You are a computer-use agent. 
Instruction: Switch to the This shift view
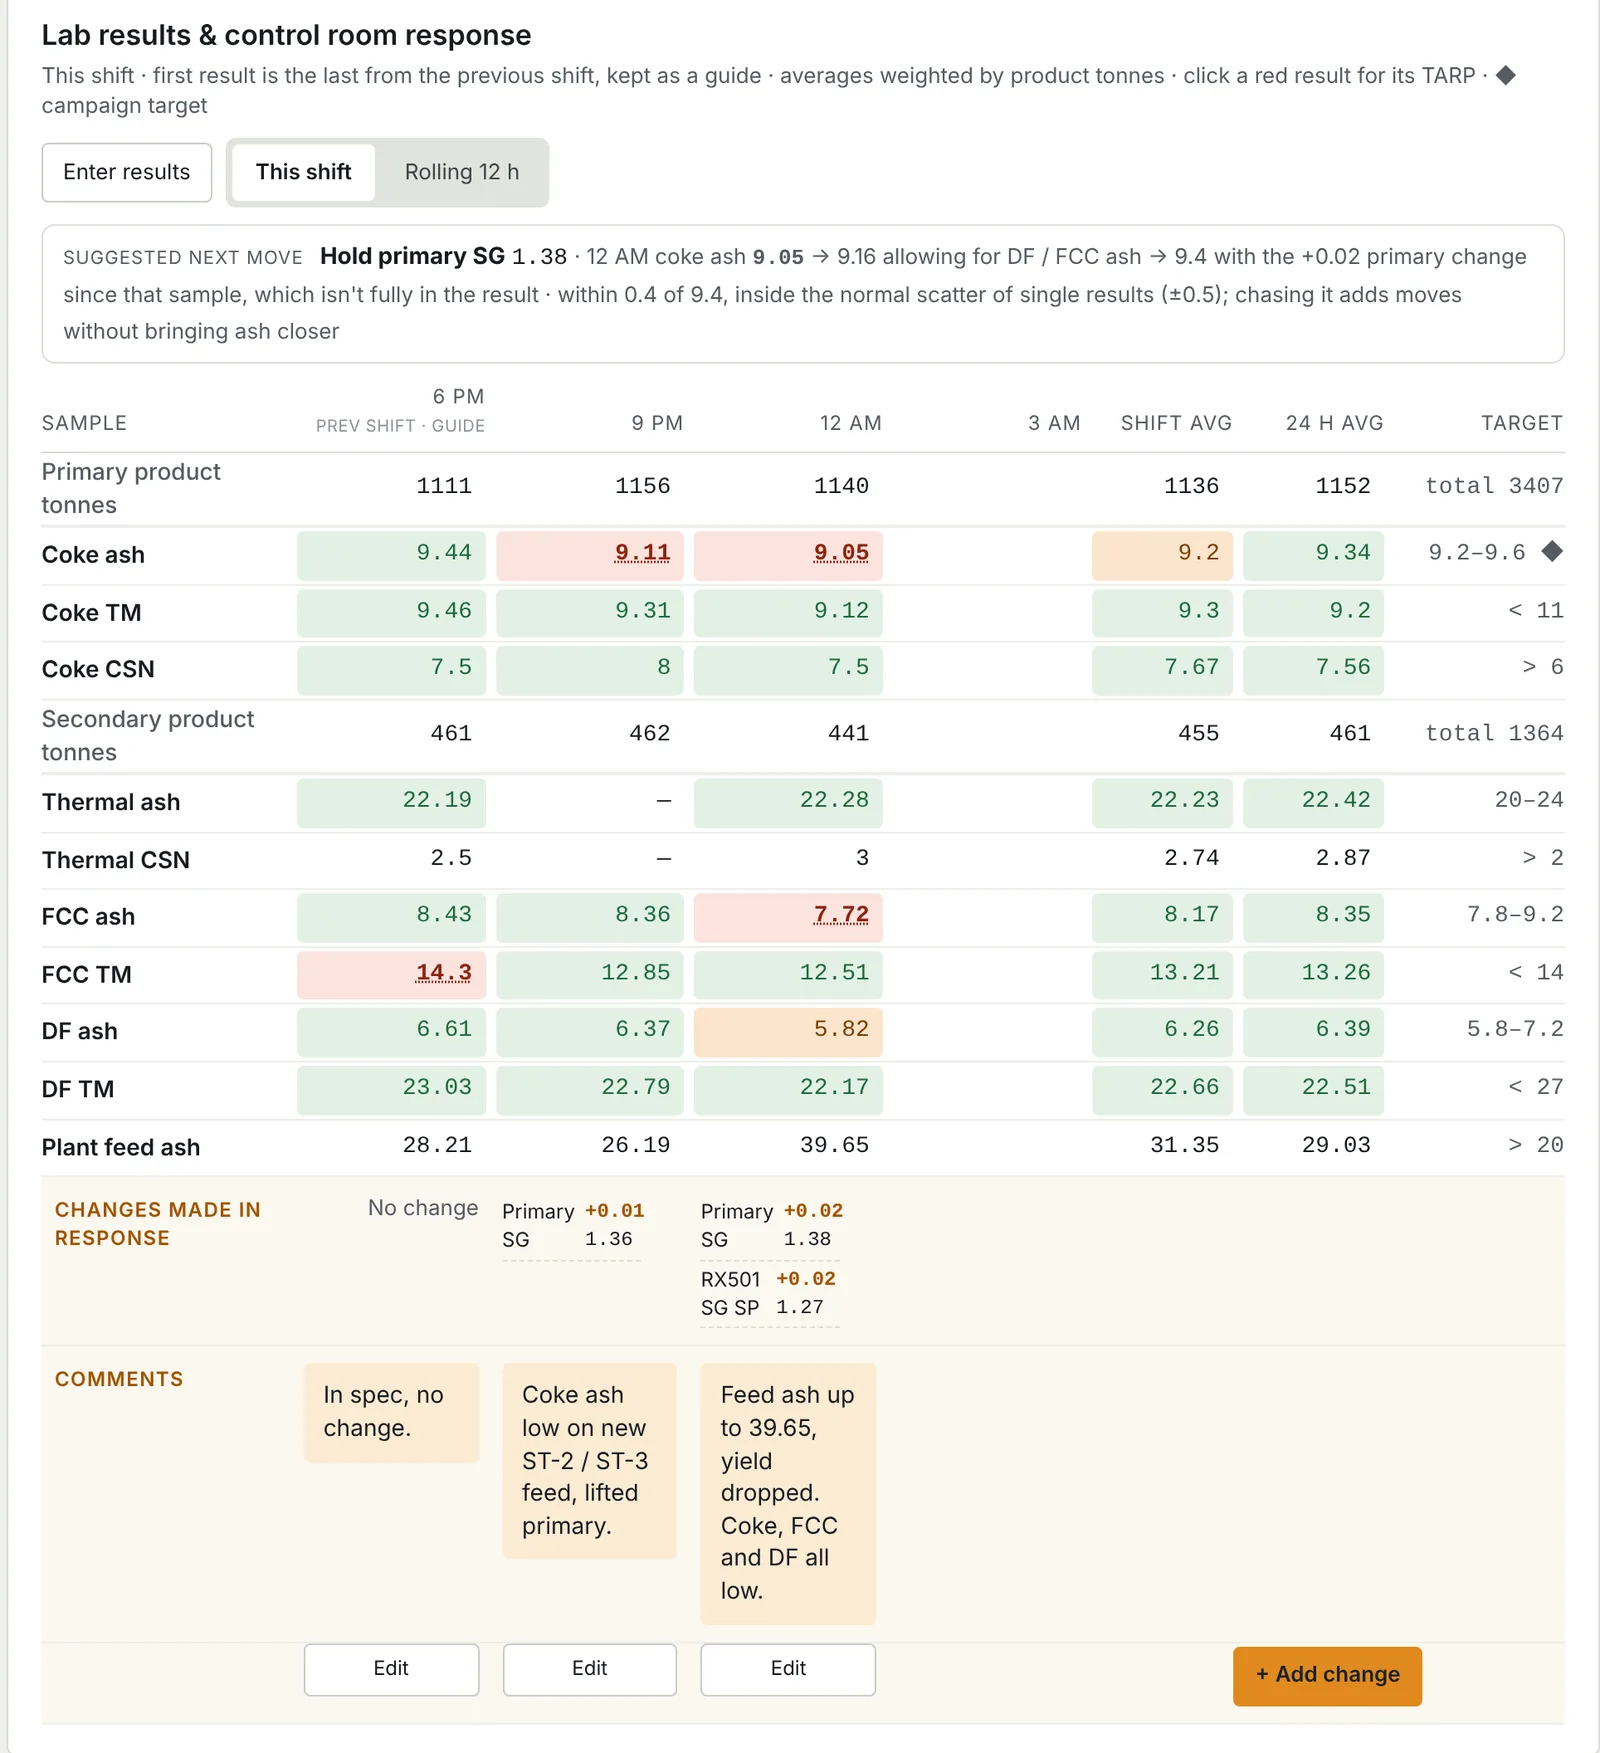pyautogui.click(x=303, y=172)
